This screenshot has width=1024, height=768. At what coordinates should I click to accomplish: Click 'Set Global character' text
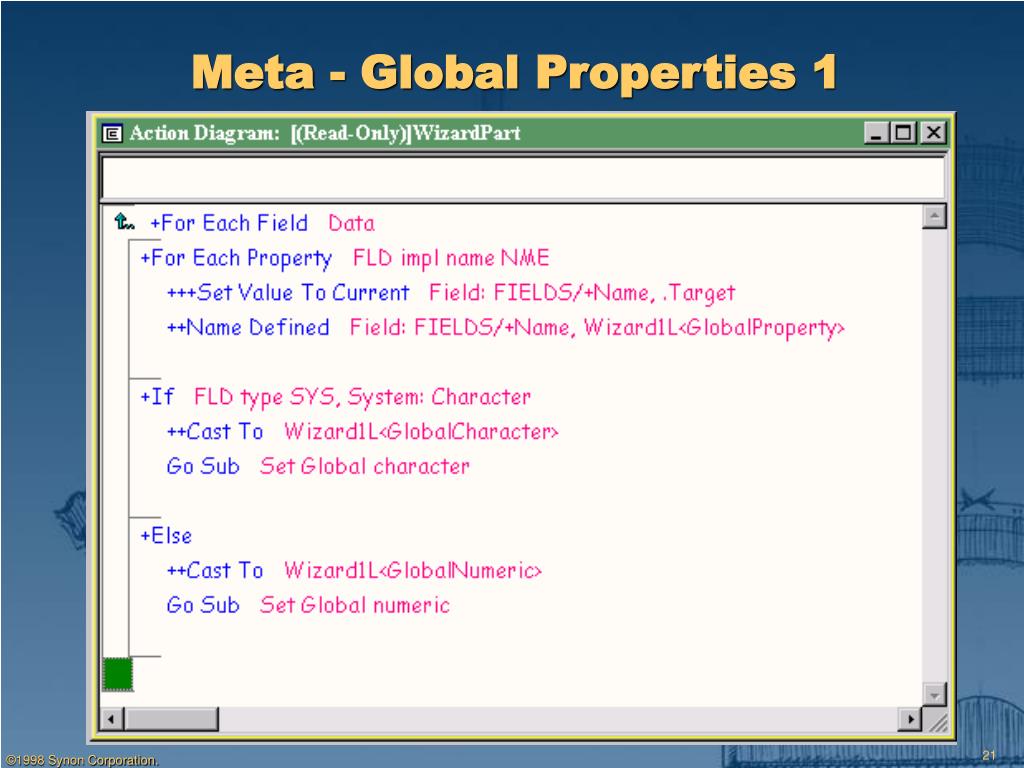364,466
